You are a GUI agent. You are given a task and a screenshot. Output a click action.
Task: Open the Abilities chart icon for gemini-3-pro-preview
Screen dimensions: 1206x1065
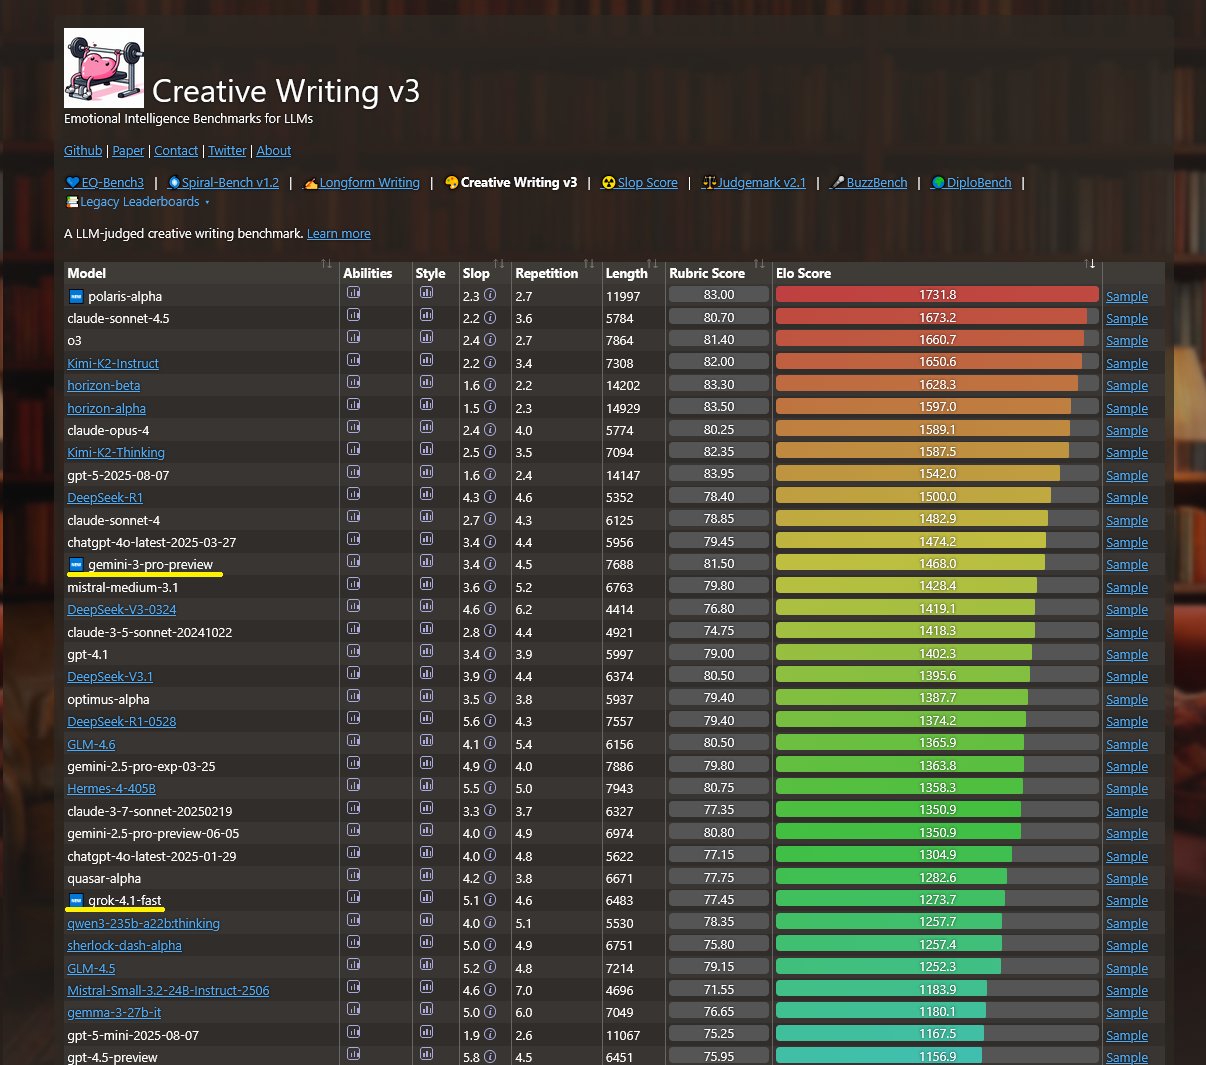click(353, 561)
